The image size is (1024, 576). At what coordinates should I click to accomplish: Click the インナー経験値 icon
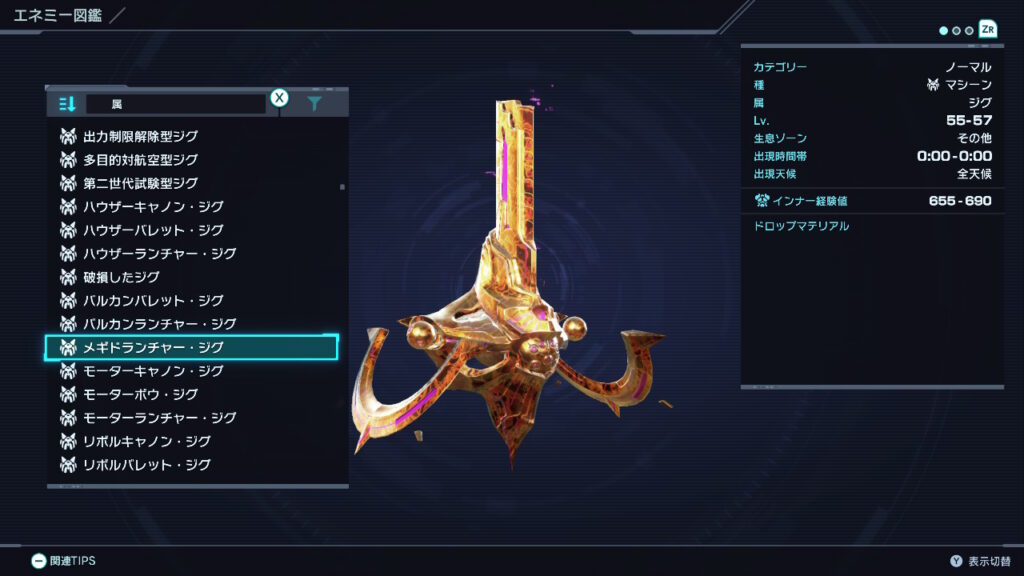click(761, 200)
